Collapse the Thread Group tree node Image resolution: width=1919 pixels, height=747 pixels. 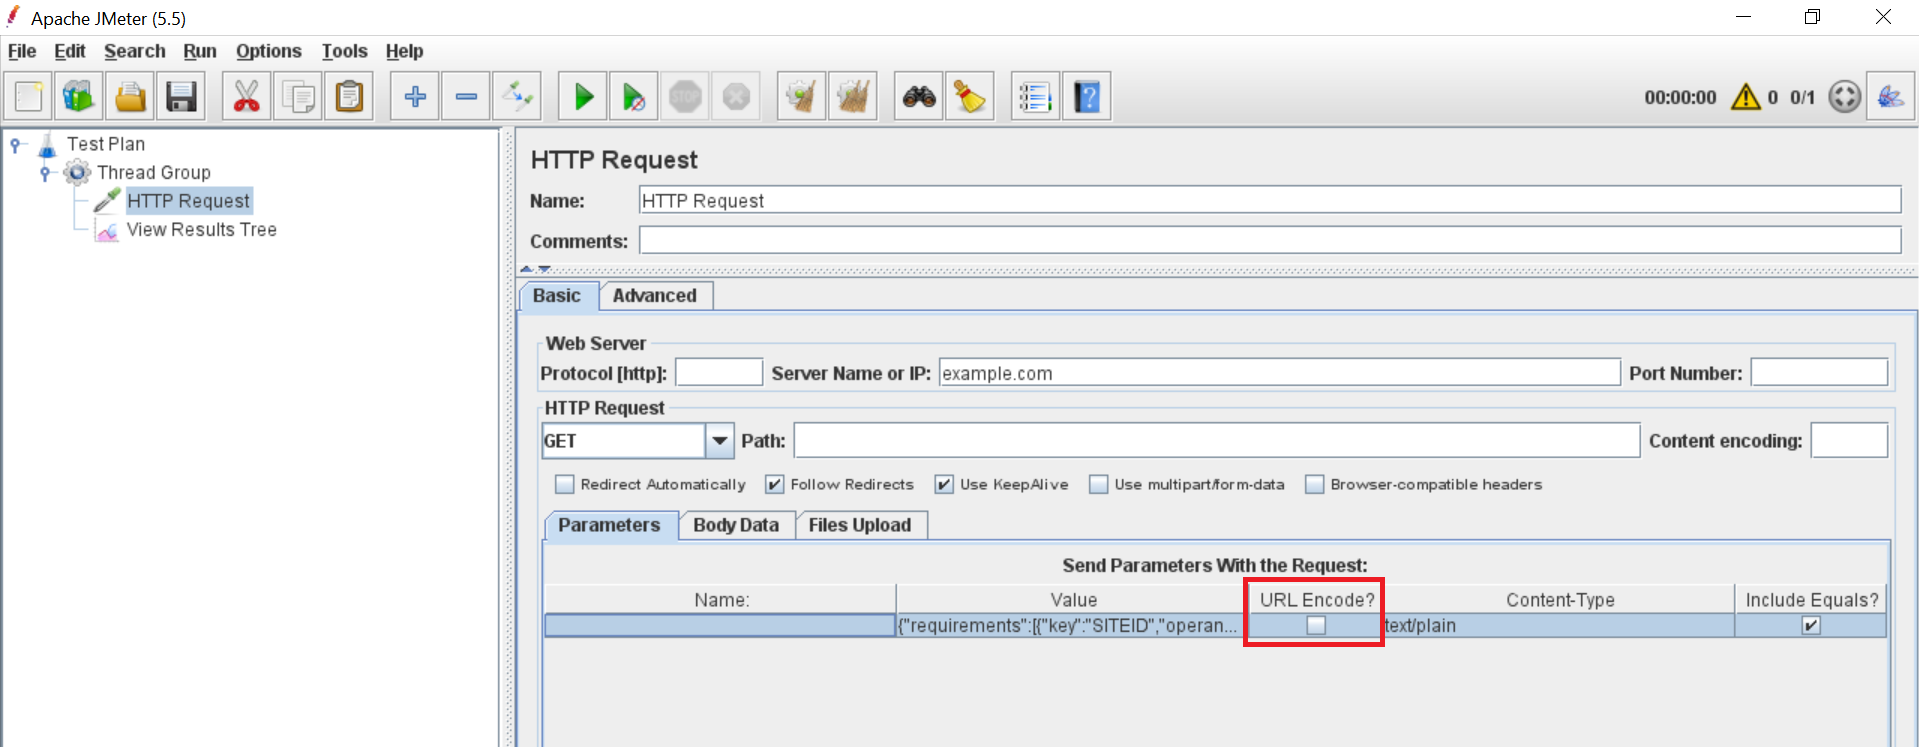tap(45, 173)
